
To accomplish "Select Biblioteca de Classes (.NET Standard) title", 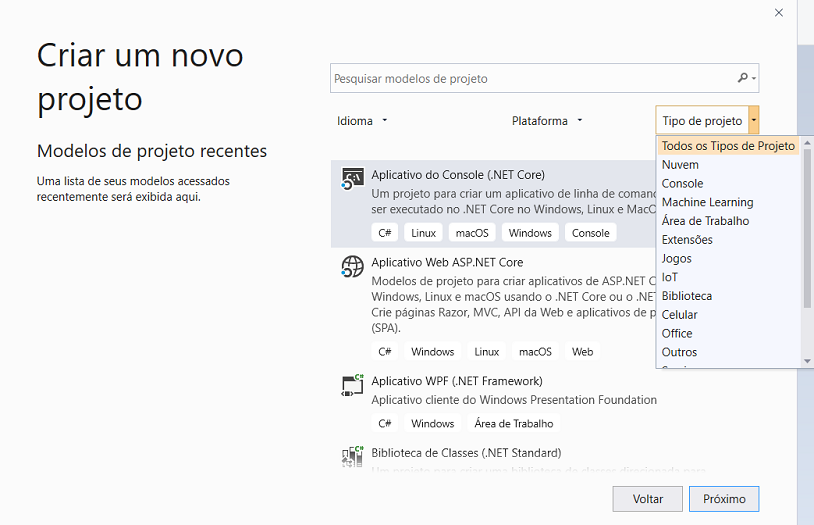I will tap(466, 453).
